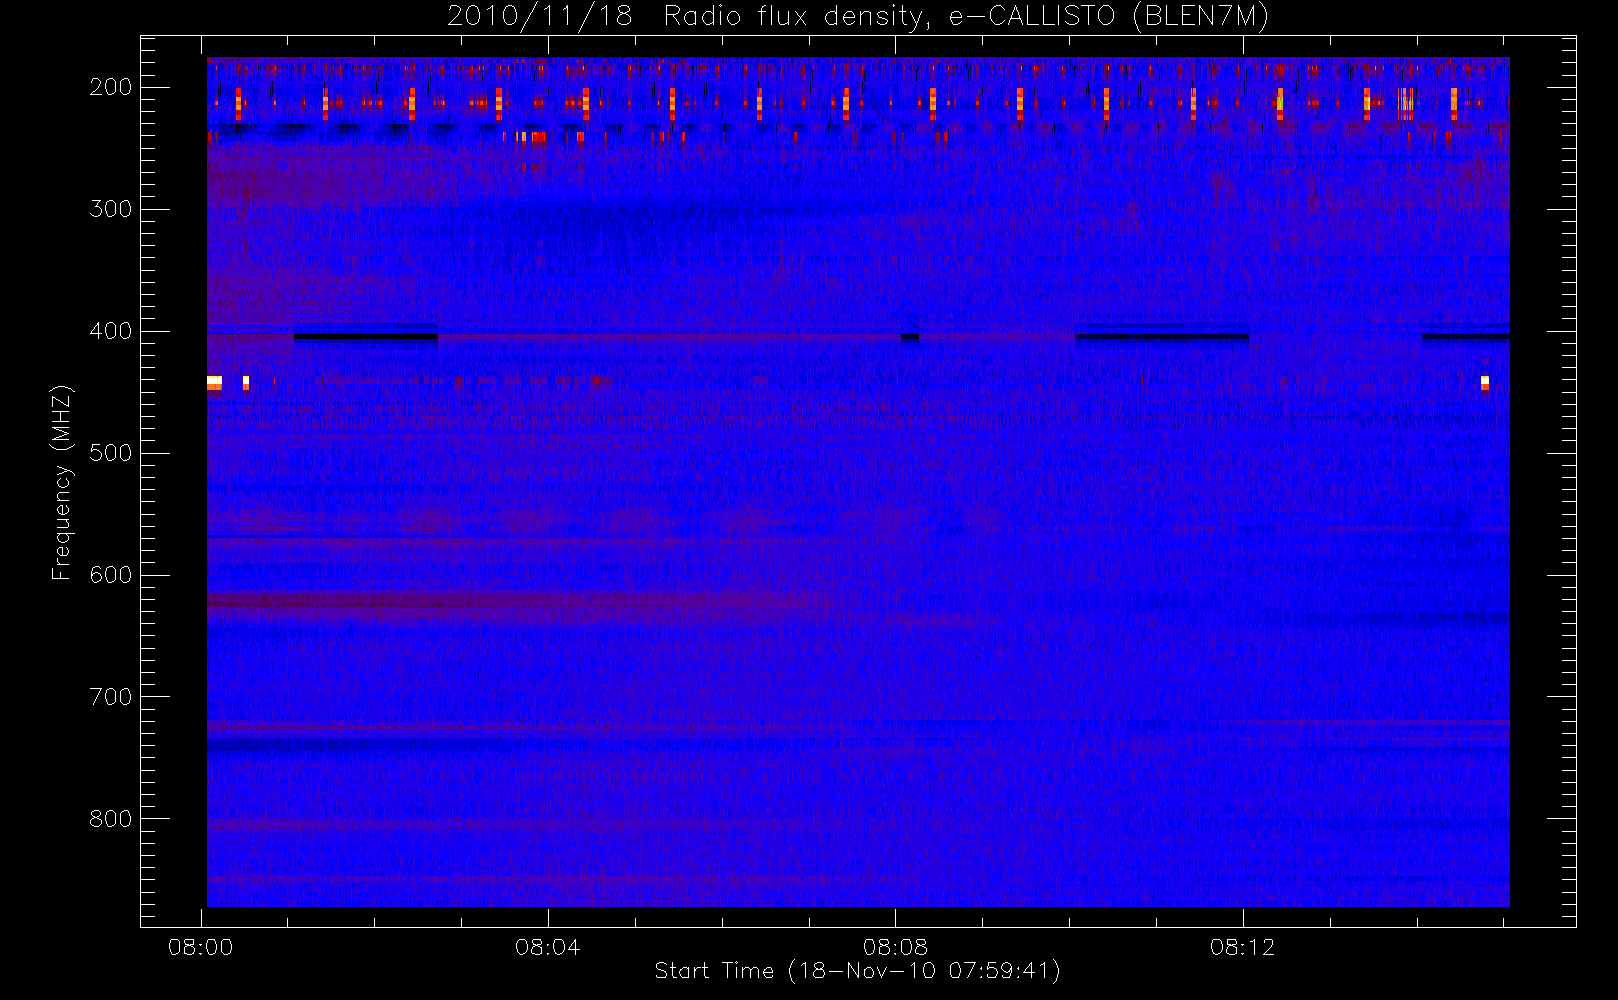The width and height of the screenshot is (1618, 1000).
Task: Click the 08:00 time tick label
Action: click(x=201, y=947)
